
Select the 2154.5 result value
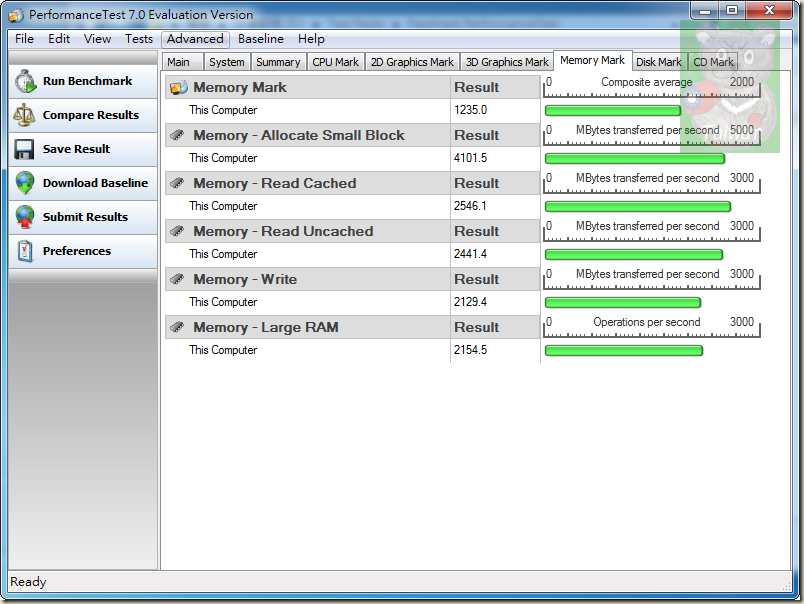click(x=470, y=350)
